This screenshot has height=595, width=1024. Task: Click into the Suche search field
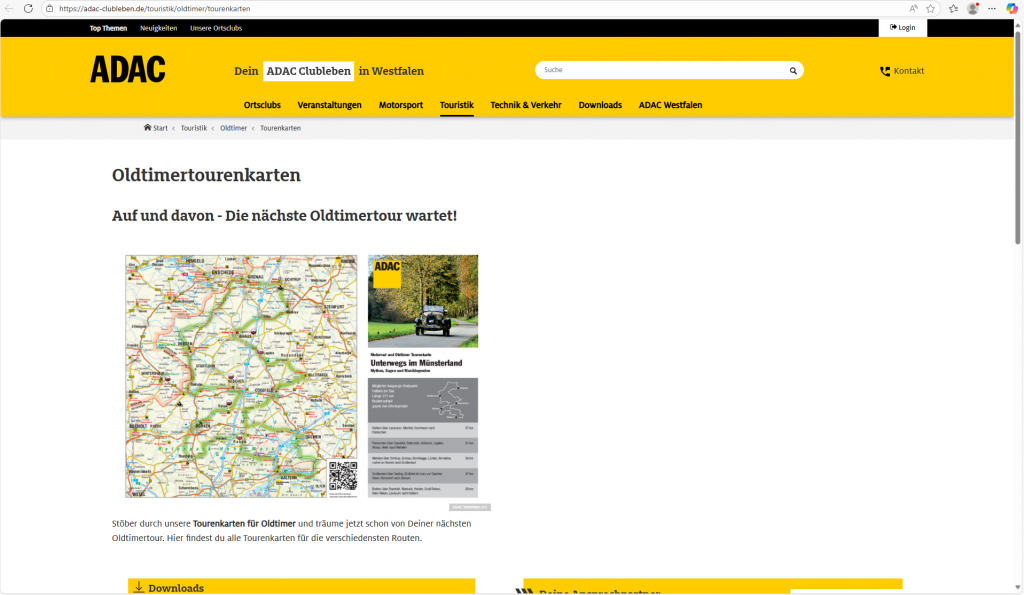660,71
